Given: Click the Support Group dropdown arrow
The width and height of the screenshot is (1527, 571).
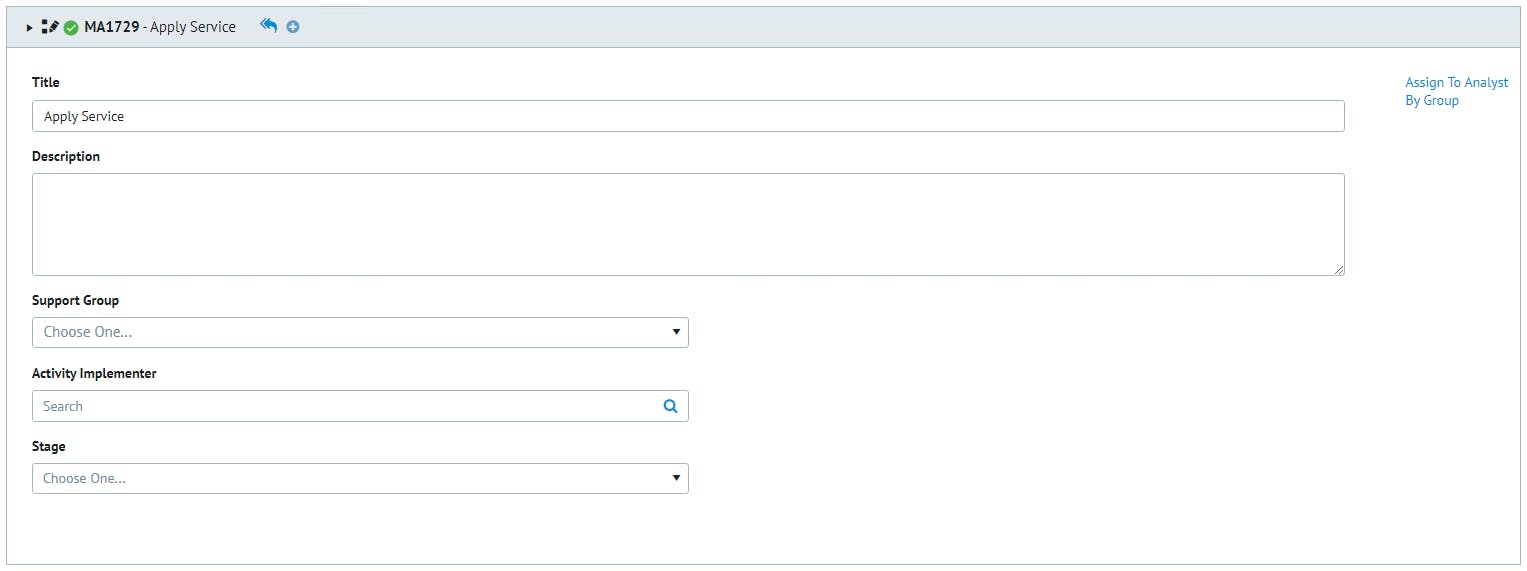Looking at the screenshot, I should (676, 332).
